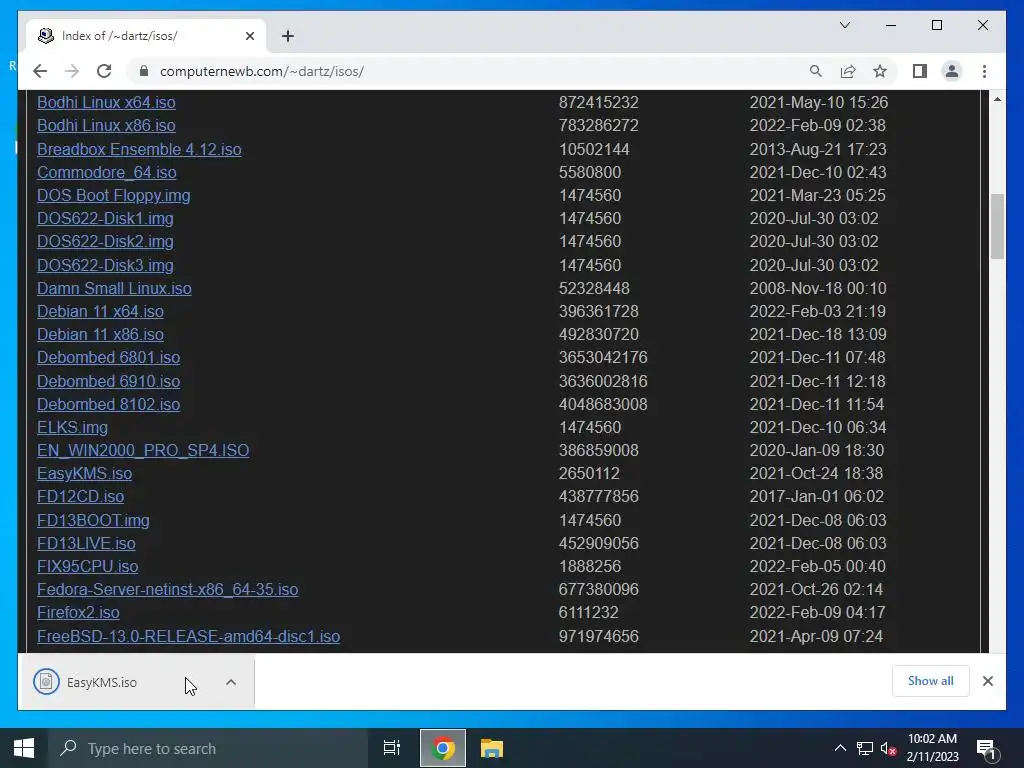The height and width of the screenshot is (768, 1024).
Task: Click the ELKS.img link
Action: [x=72, y=428]
